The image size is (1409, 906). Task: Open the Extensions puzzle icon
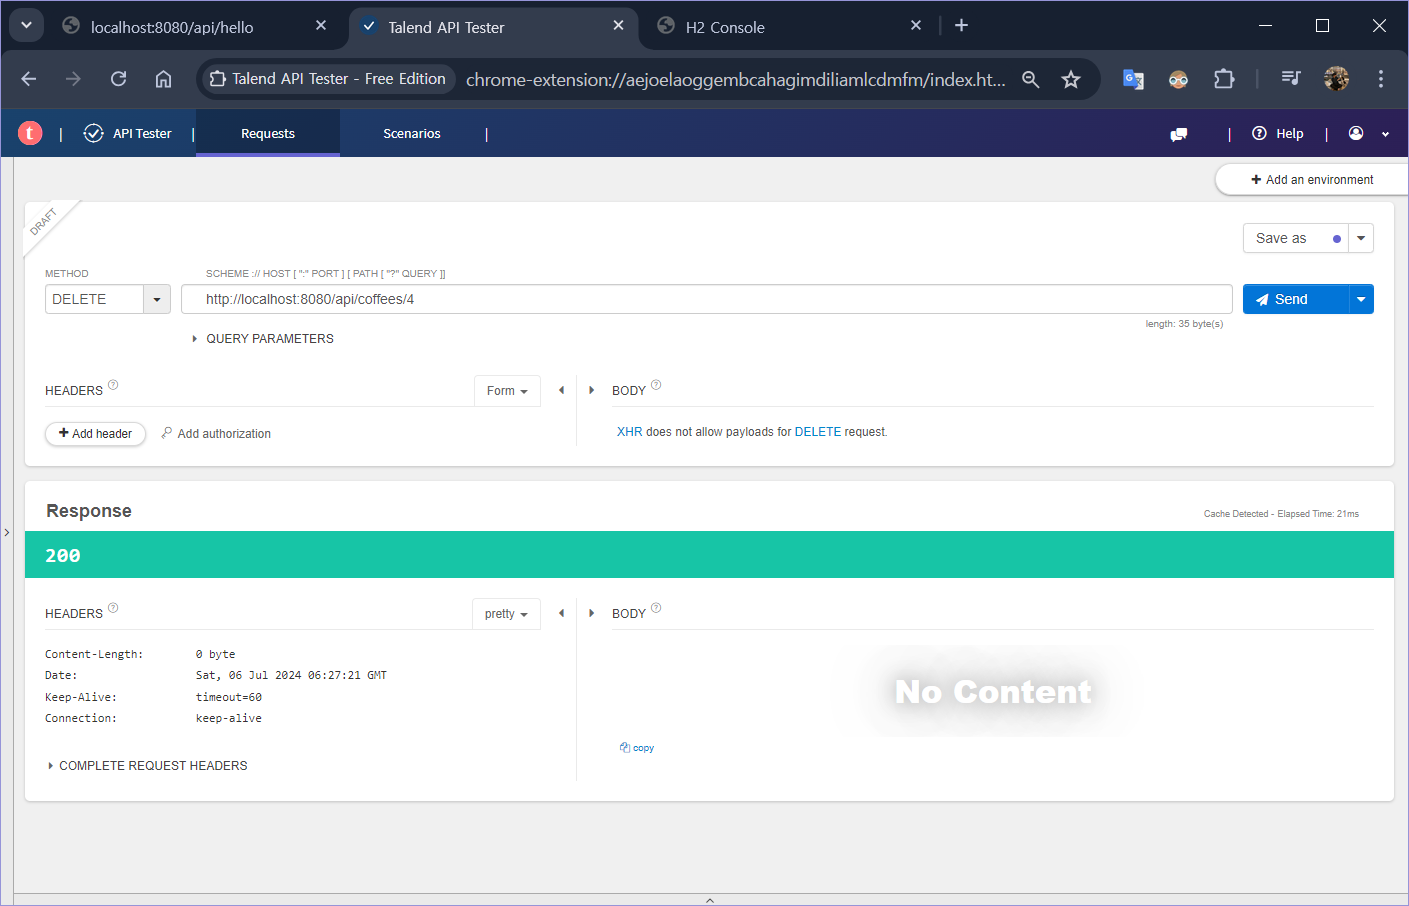1224,79
